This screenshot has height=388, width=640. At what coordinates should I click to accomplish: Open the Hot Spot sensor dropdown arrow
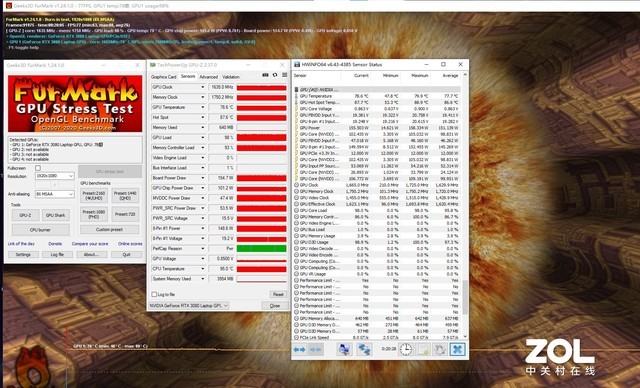202,118
